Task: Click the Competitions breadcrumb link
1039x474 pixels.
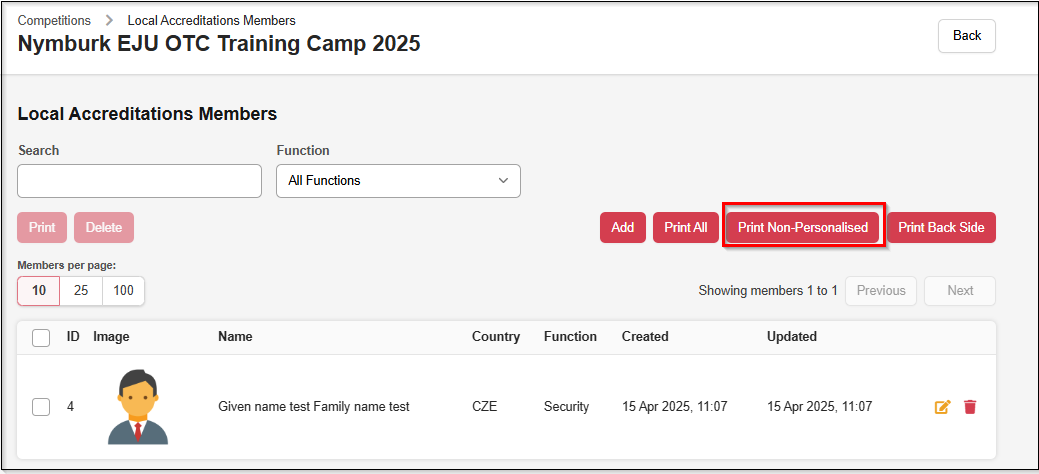Action: [x=54, y=20]
